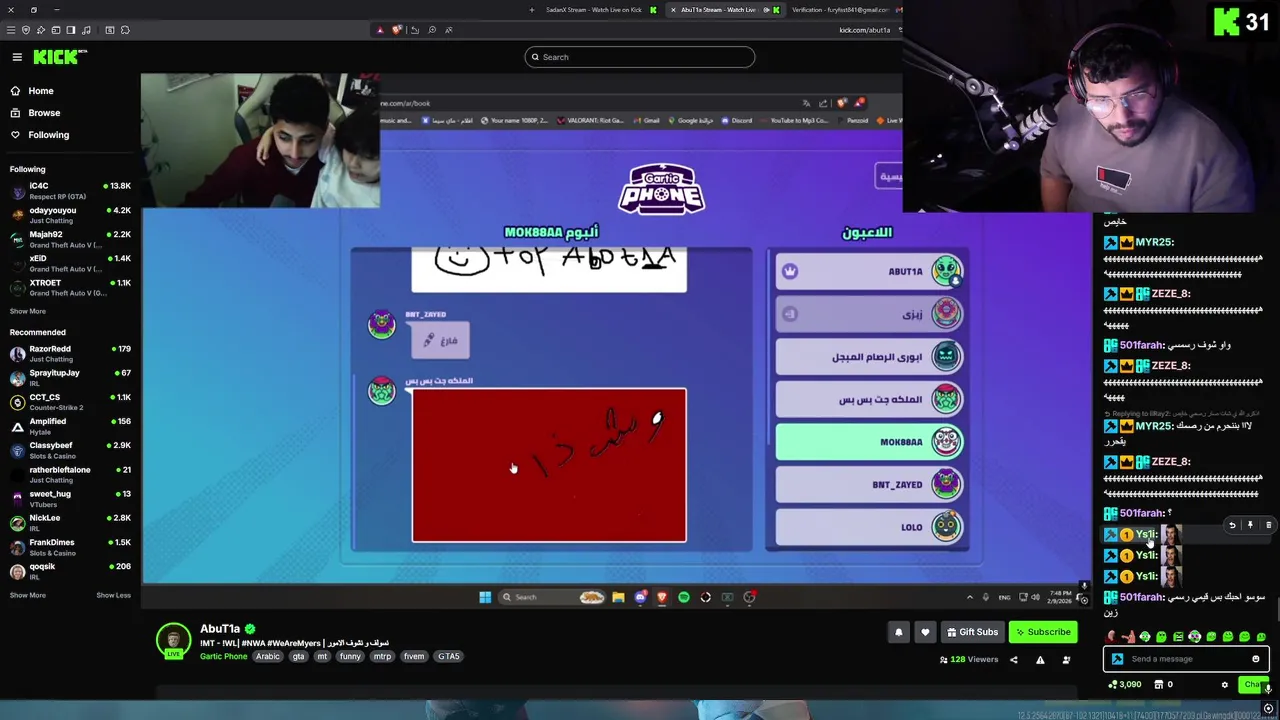Open chat settings gear icon

[1224, 685]
